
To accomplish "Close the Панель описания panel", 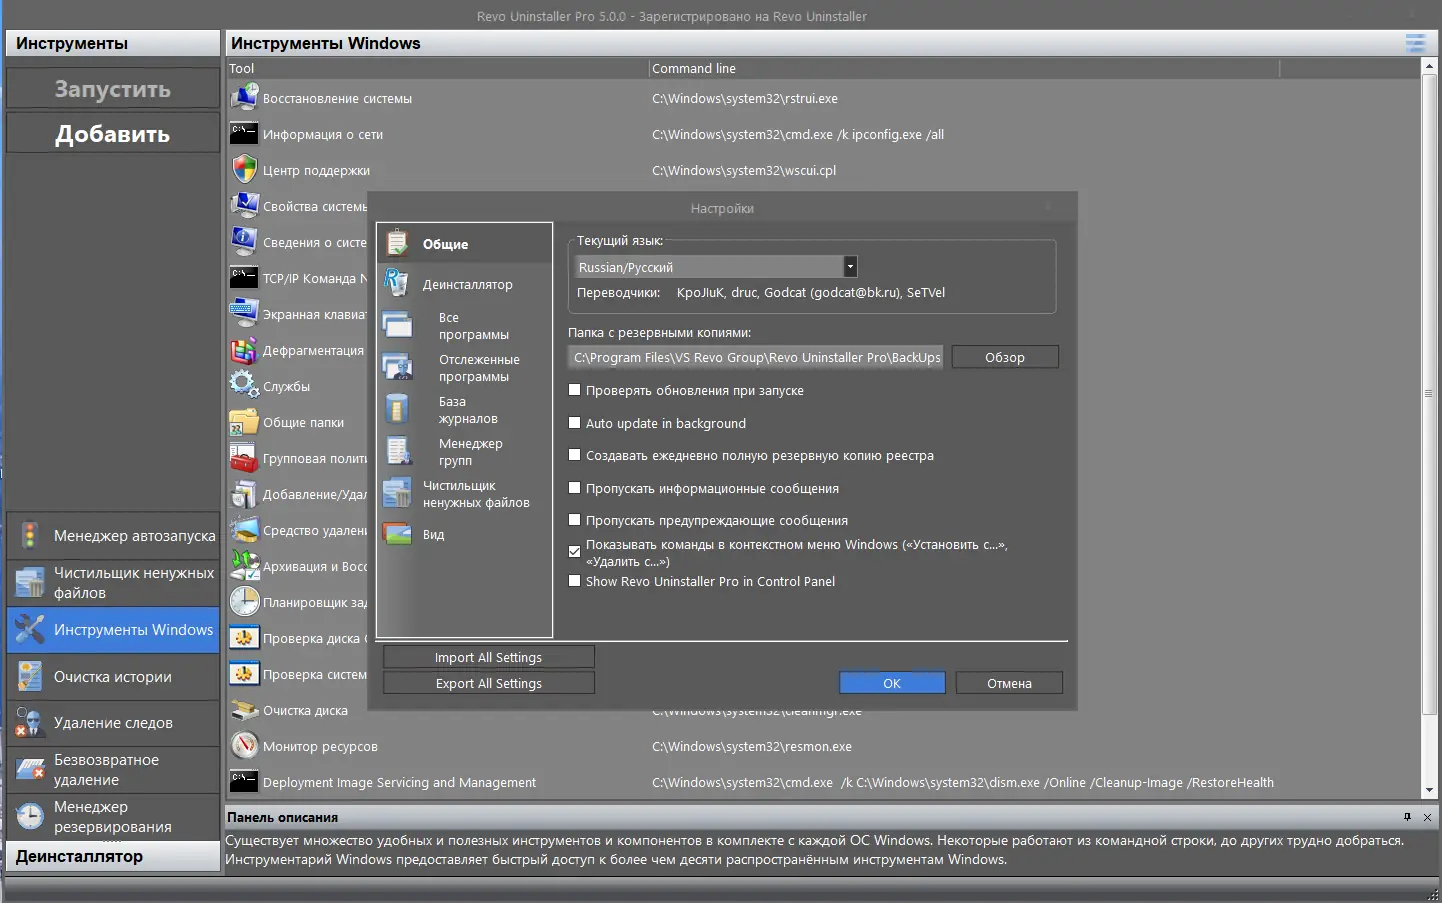I will tap(1427, 817).
